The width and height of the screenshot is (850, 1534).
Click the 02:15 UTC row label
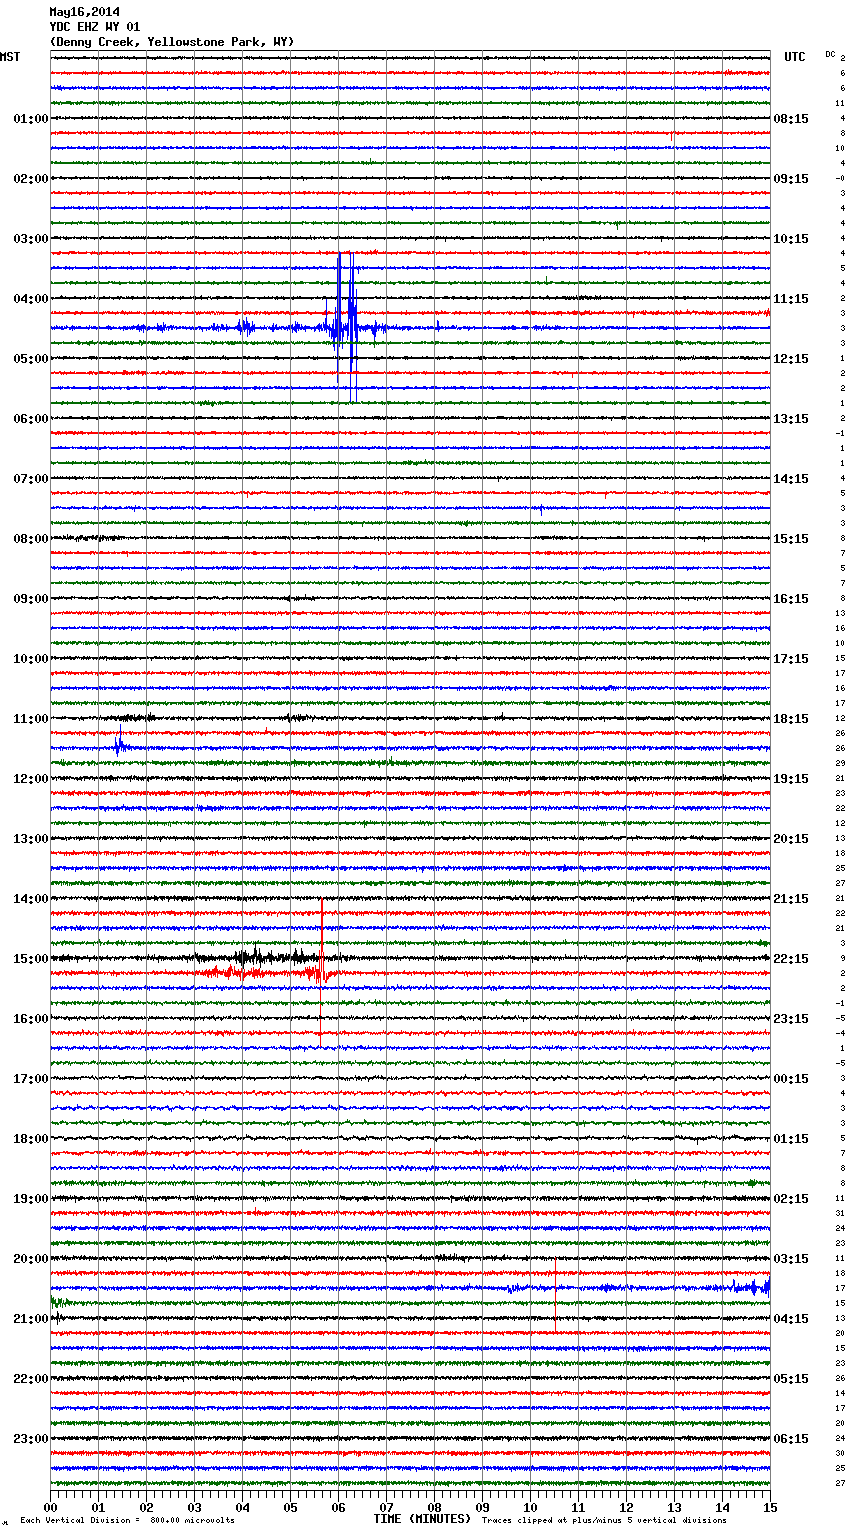click(x=791, y=1198)
